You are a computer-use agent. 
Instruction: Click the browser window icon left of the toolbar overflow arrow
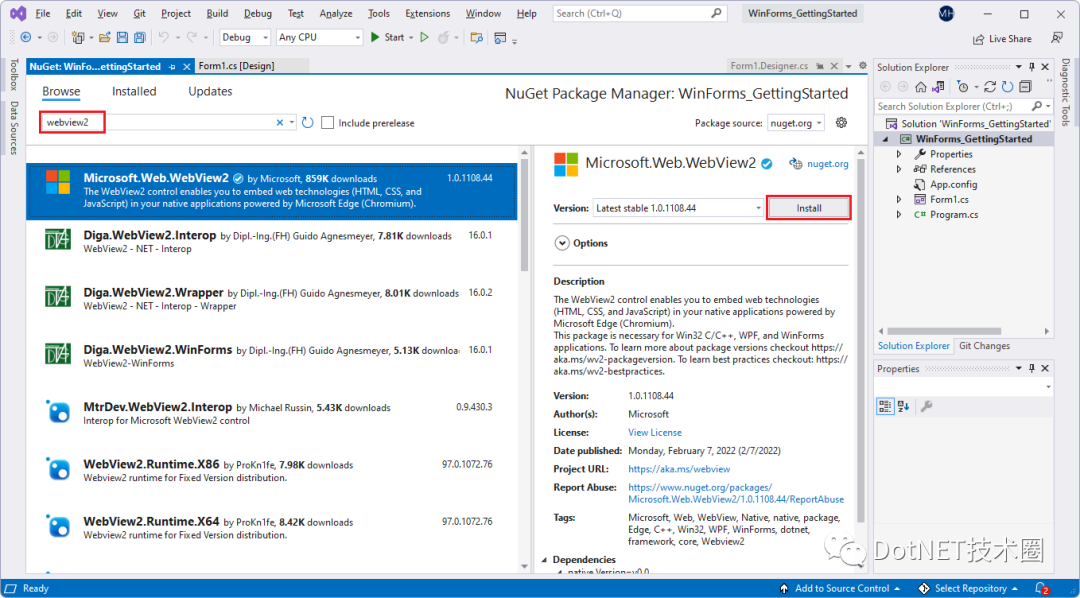click(x=500, y=37)
